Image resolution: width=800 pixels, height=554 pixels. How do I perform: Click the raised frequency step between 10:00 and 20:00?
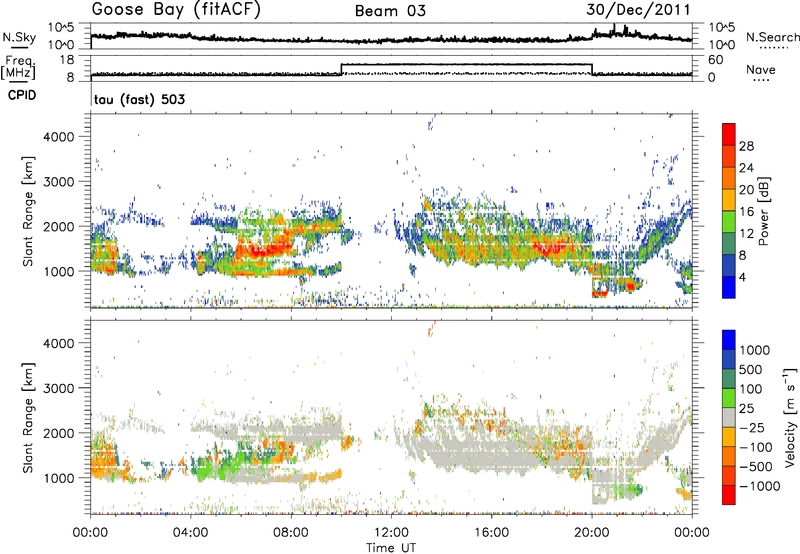tap(466, 65)
